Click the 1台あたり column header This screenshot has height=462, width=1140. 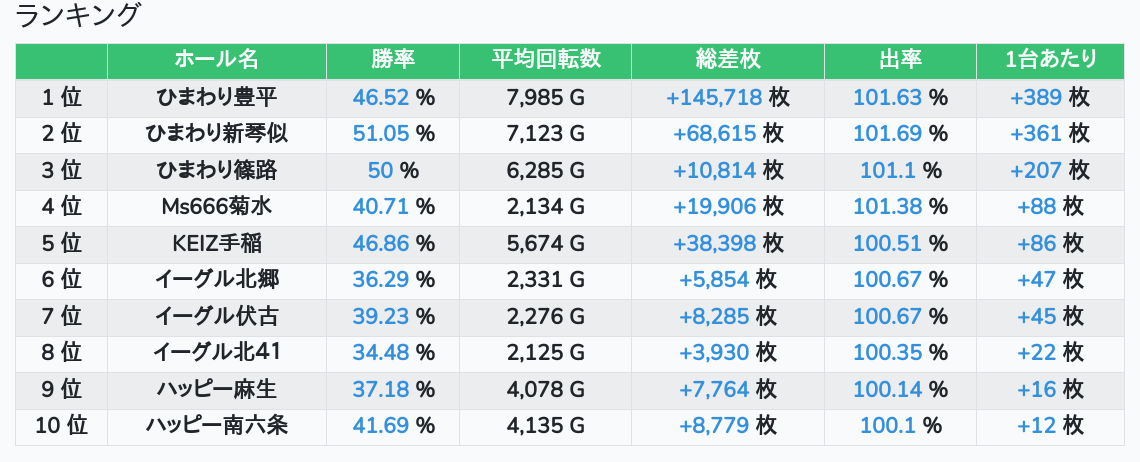[x=1050, y=61]
